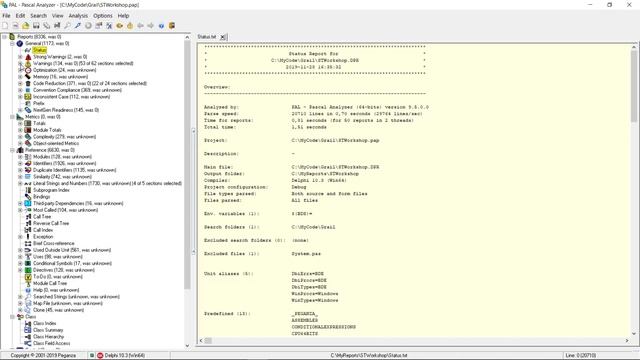
Task: Click the NextGen Readiness report icon
Action: (28, 110)
